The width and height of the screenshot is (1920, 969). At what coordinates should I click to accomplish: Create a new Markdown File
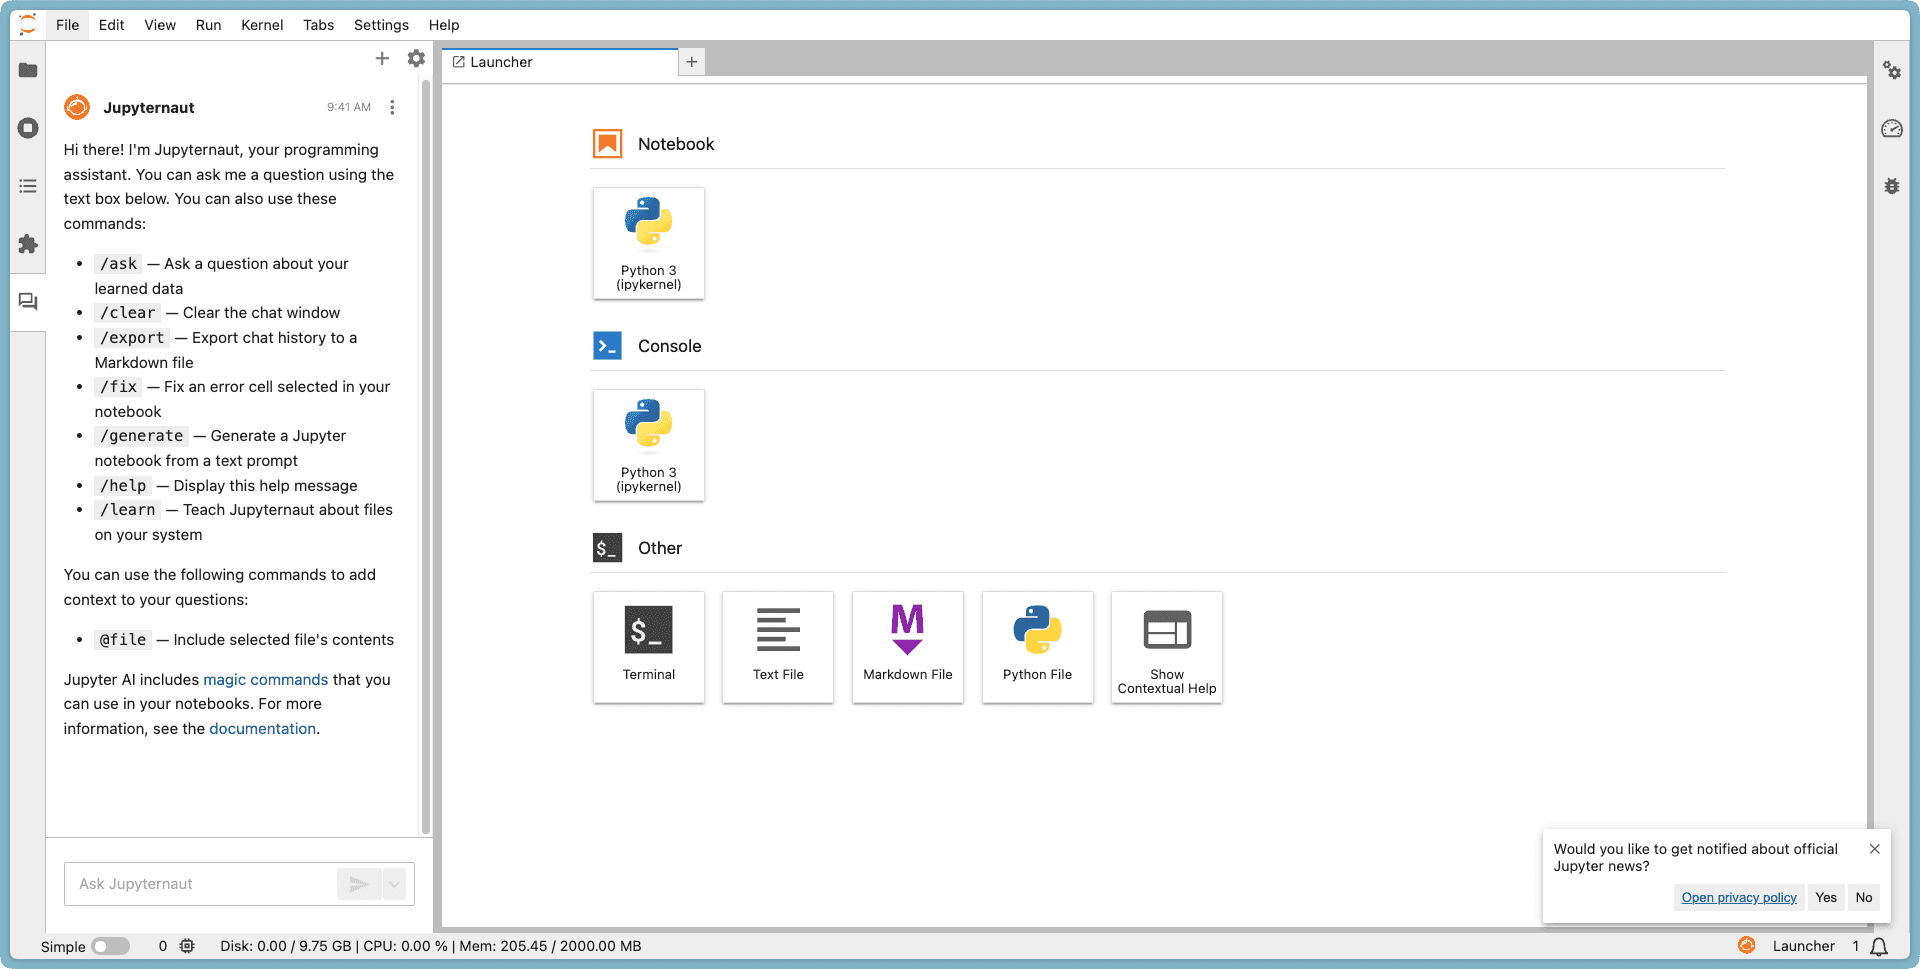pos(908,647)
